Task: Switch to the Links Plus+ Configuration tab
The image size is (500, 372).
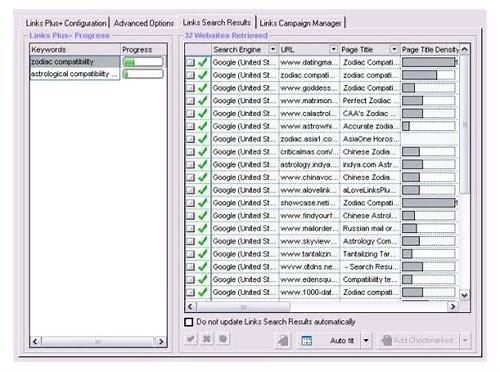Action: tap(66, 23)
